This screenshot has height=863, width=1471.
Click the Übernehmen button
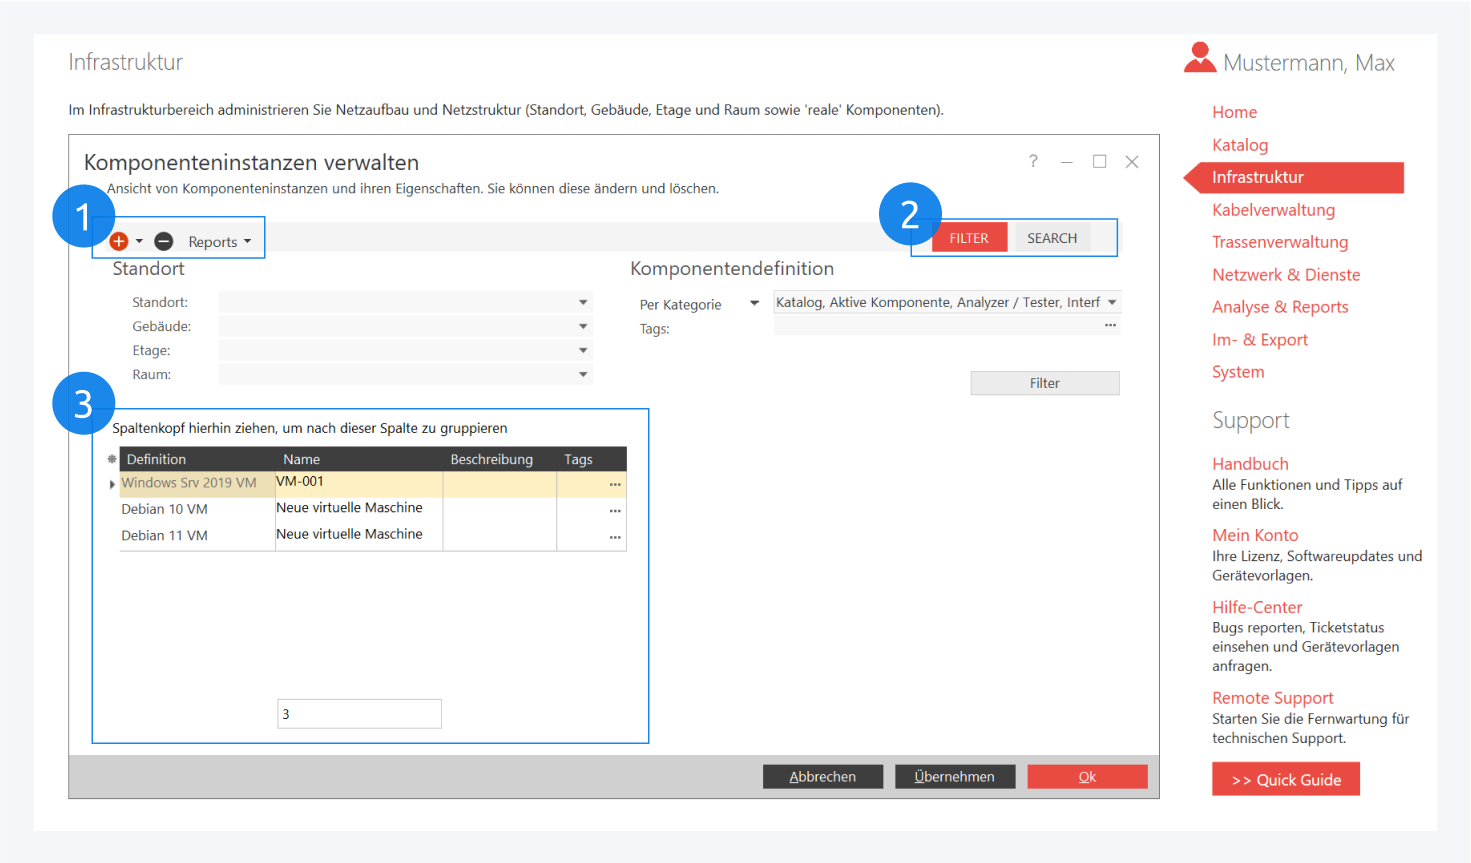pos(954,777)
